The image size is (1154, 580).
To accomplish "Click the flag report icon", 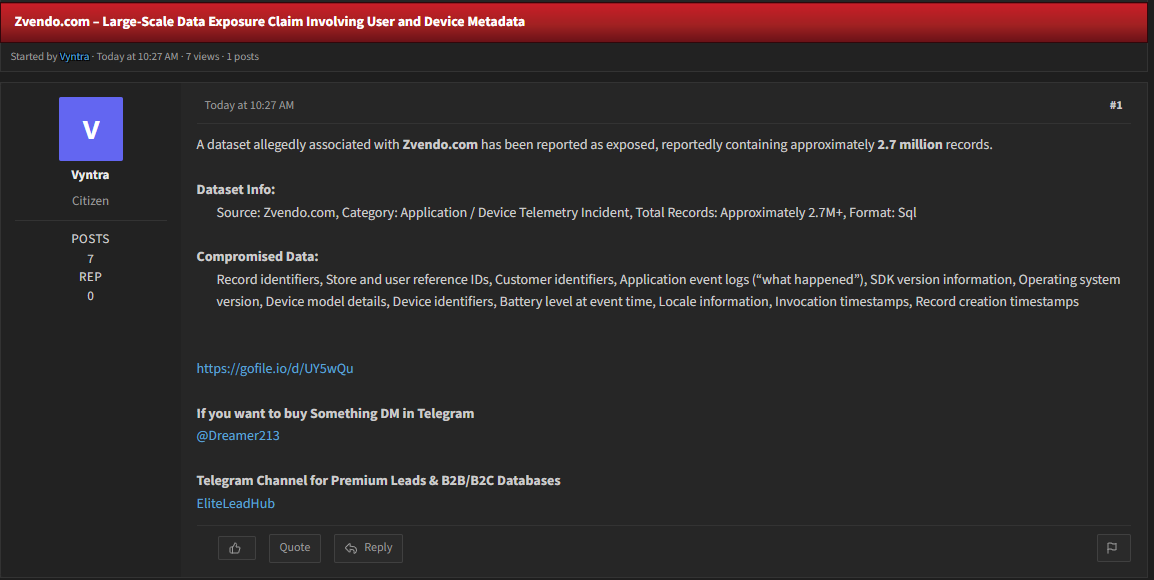I will pyautogui.click(x=1113, y=548).
